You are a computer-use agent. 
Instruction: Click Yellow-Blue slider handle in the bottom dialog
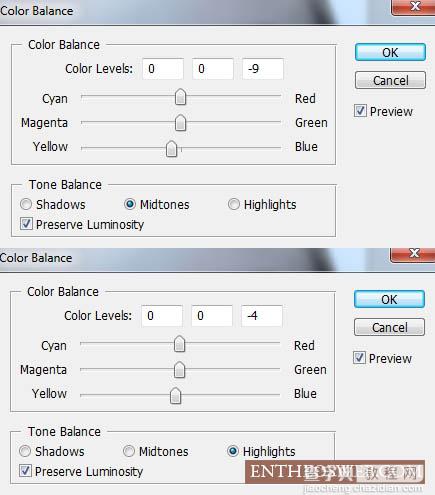click(x=175, y=396)
